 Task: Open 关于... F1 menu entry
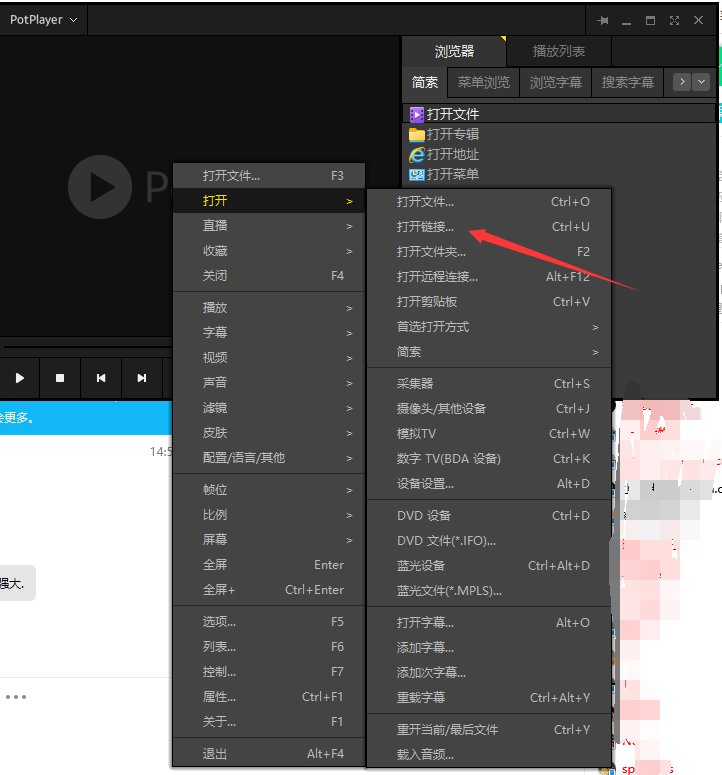(269, 722)
